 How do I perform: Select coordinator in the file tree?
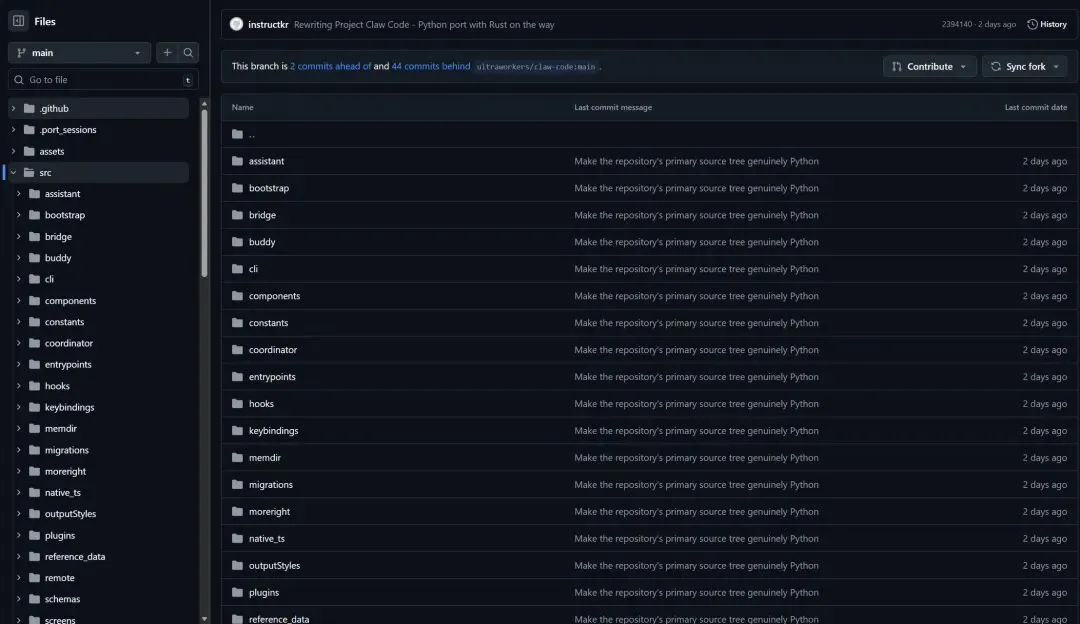point(69,343)
